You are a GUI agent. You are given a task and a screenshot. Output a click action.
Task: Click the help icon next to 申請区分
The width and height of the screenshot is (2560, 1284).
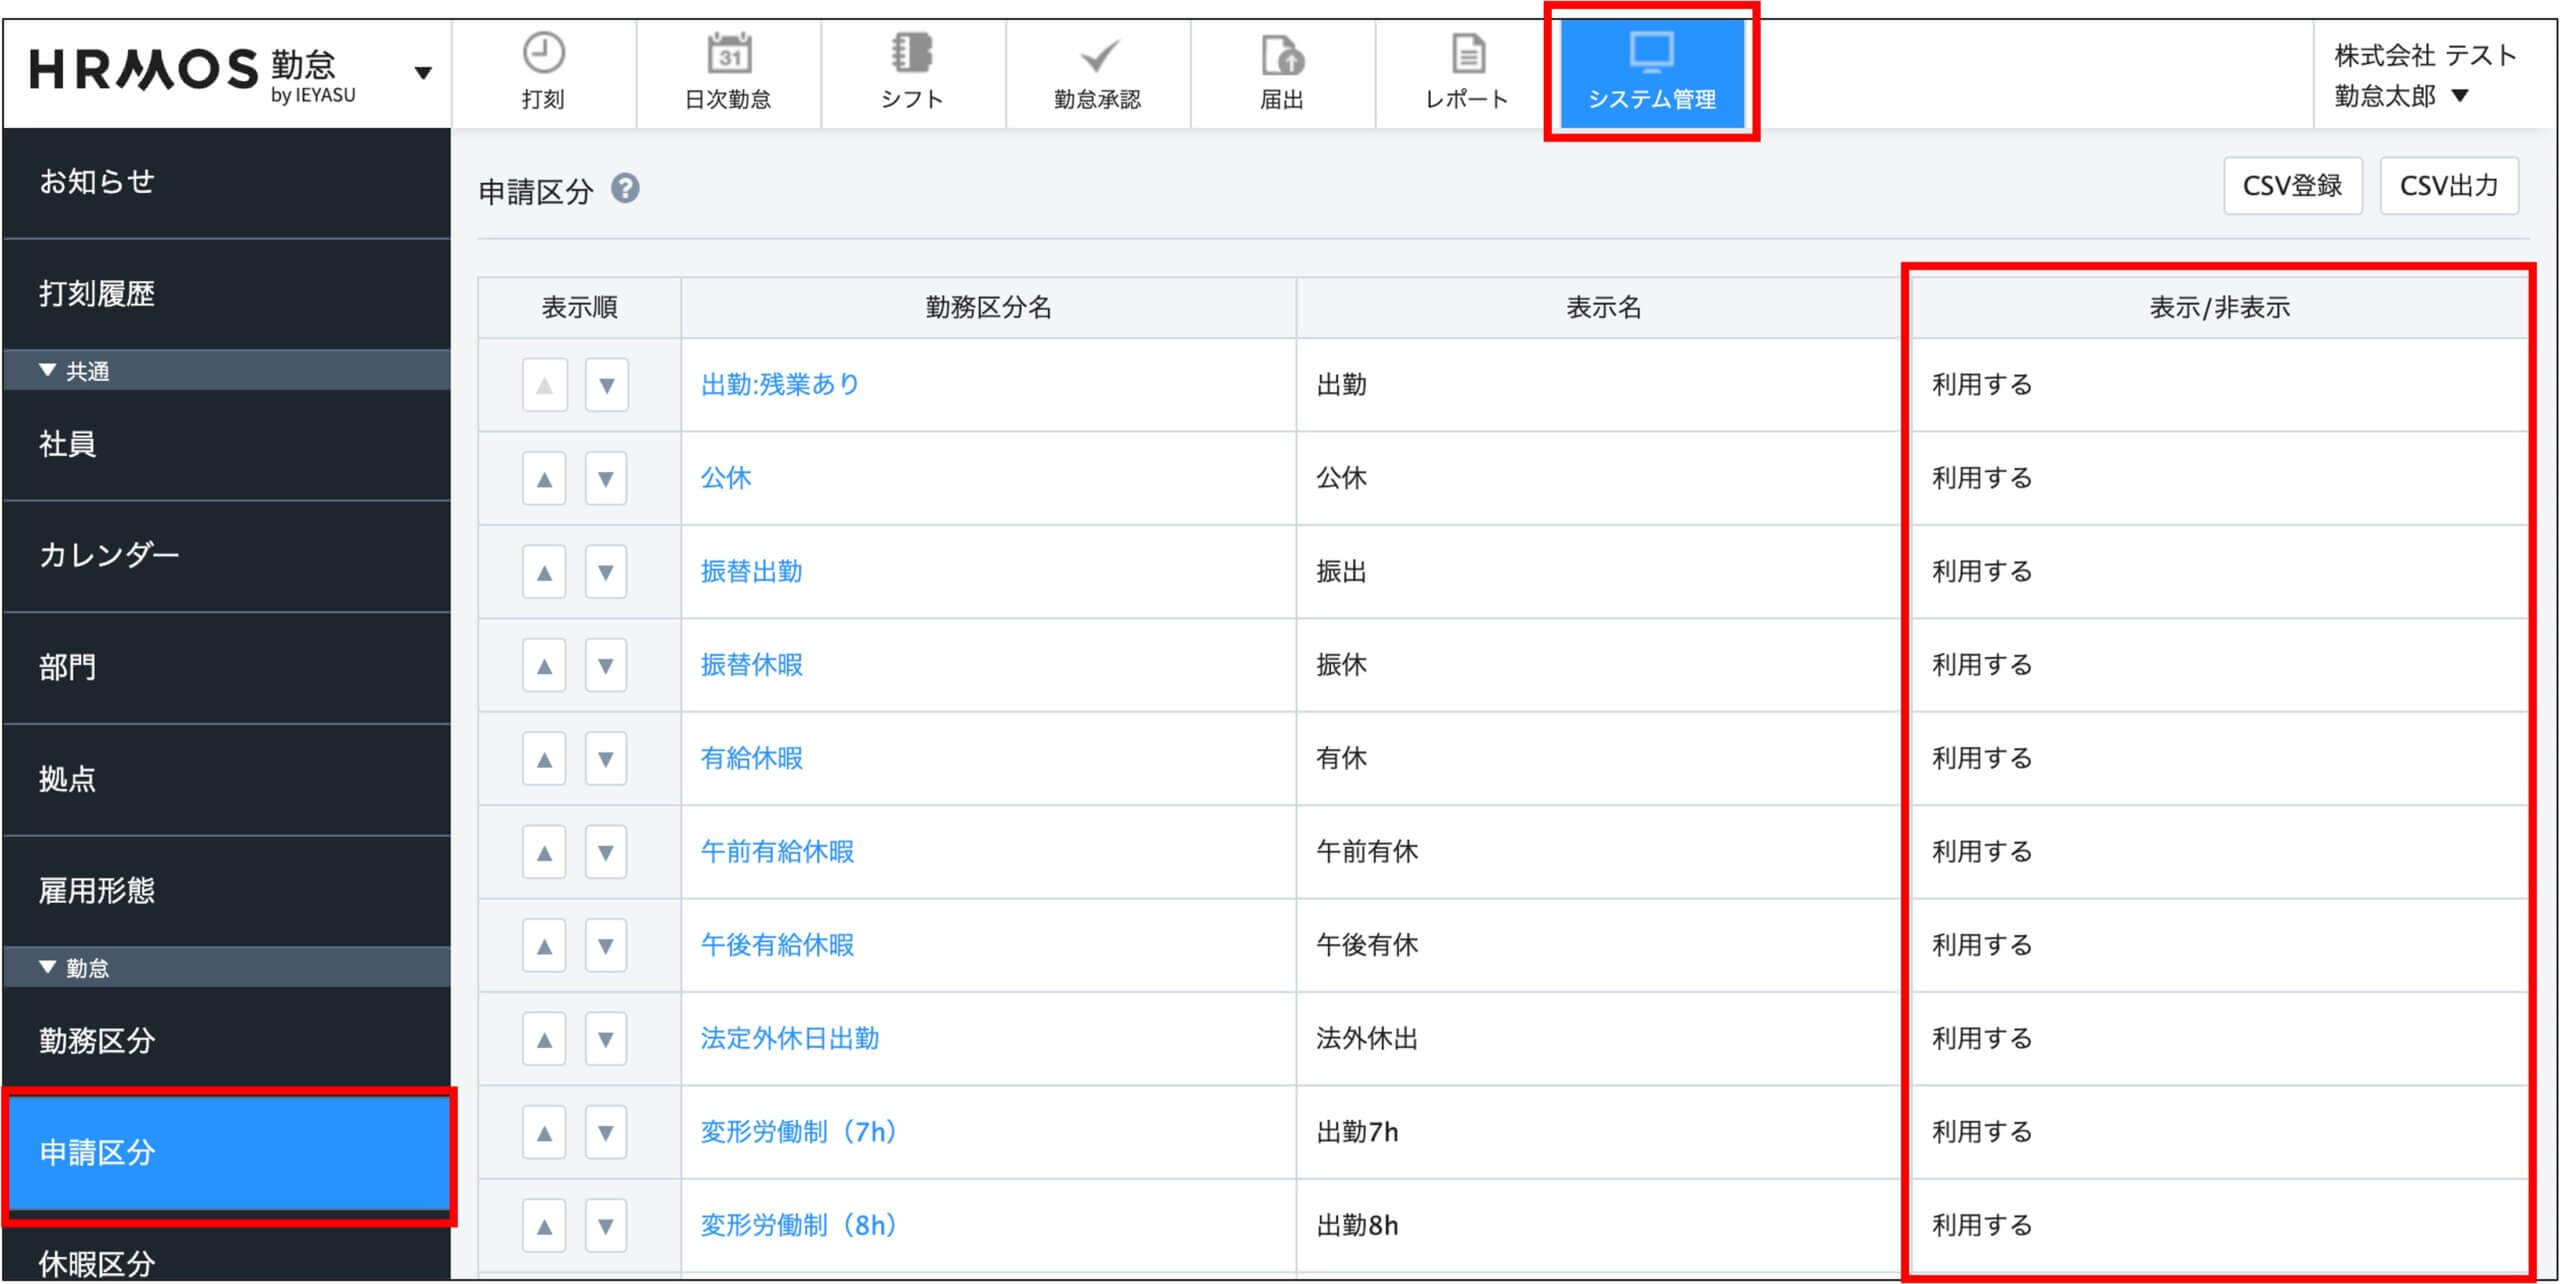point(625,188)
